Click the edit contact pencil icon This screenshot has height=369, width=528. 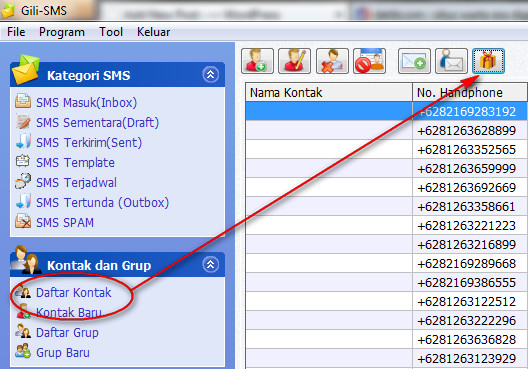click(295, 61)
